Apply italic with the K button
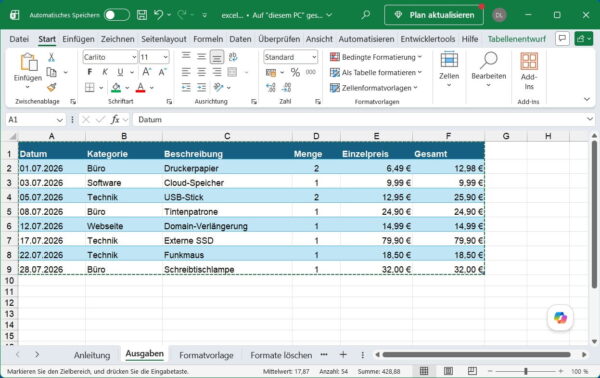This screenshot has height=378, width=600. coord(105,72)
